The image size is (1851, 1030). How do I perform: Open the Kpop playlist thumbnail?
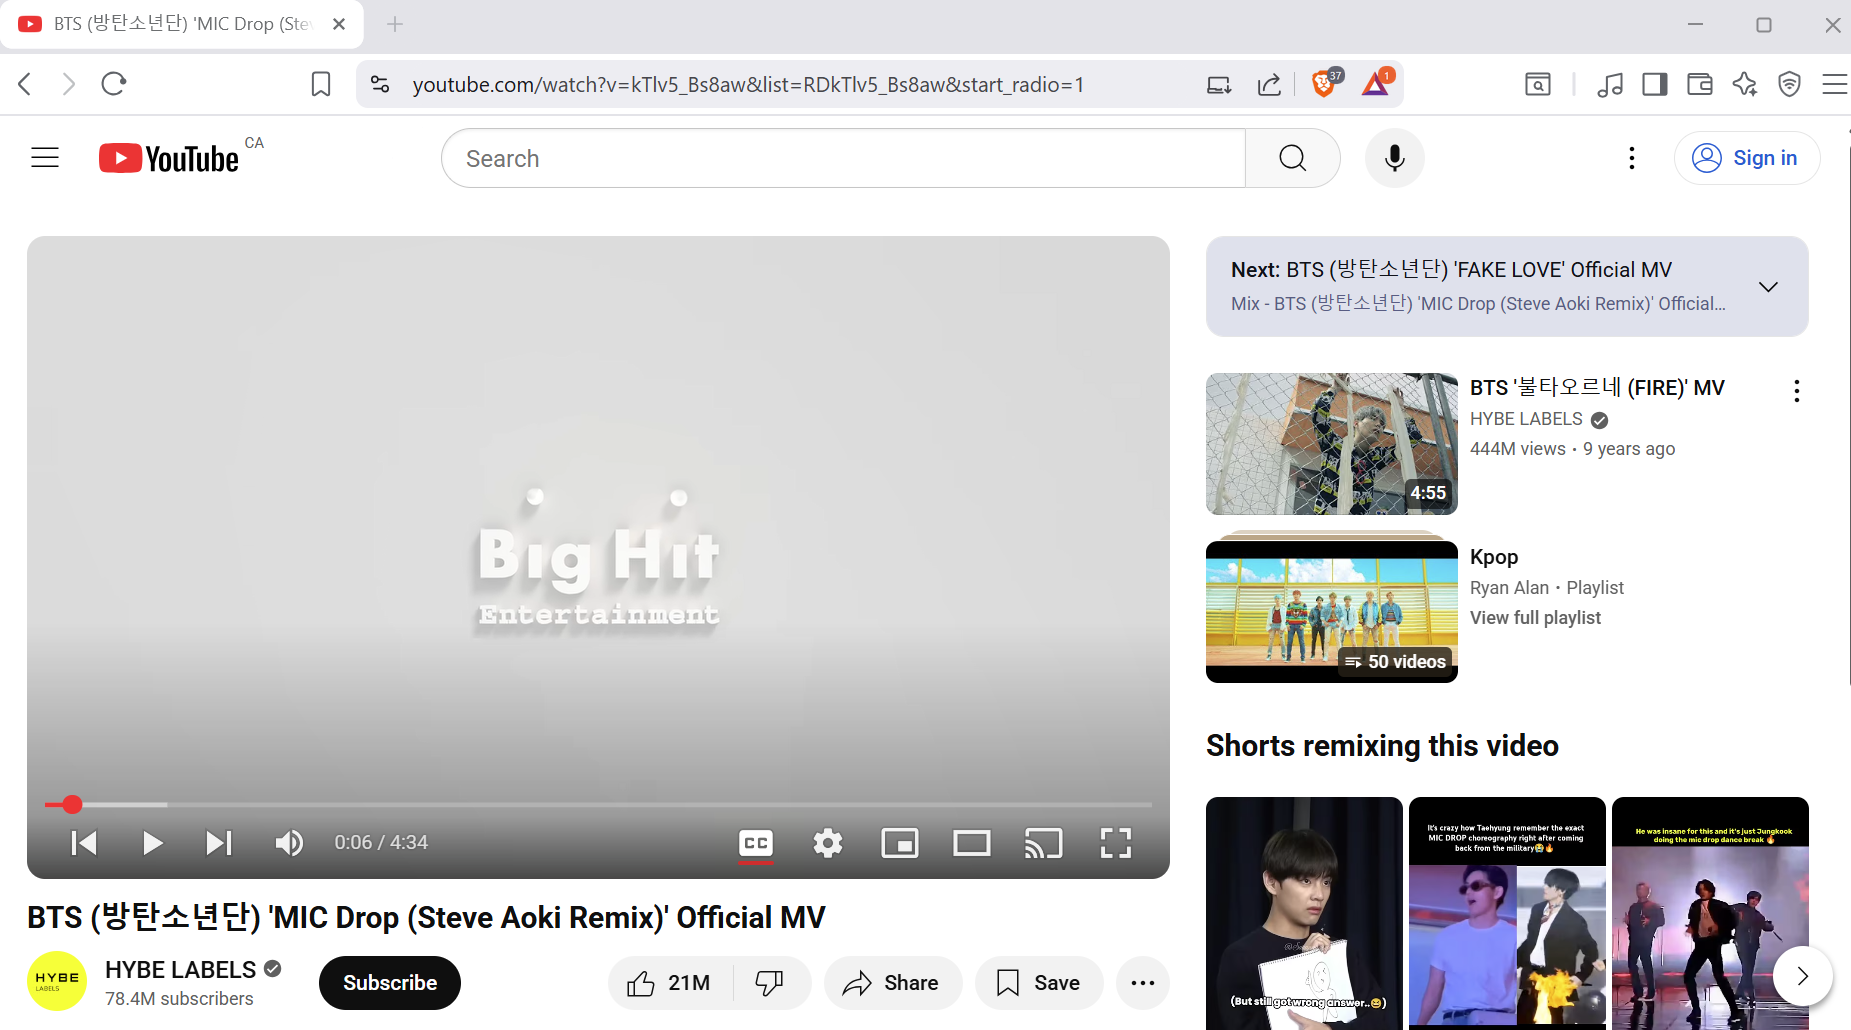(x=1331, y=611)
